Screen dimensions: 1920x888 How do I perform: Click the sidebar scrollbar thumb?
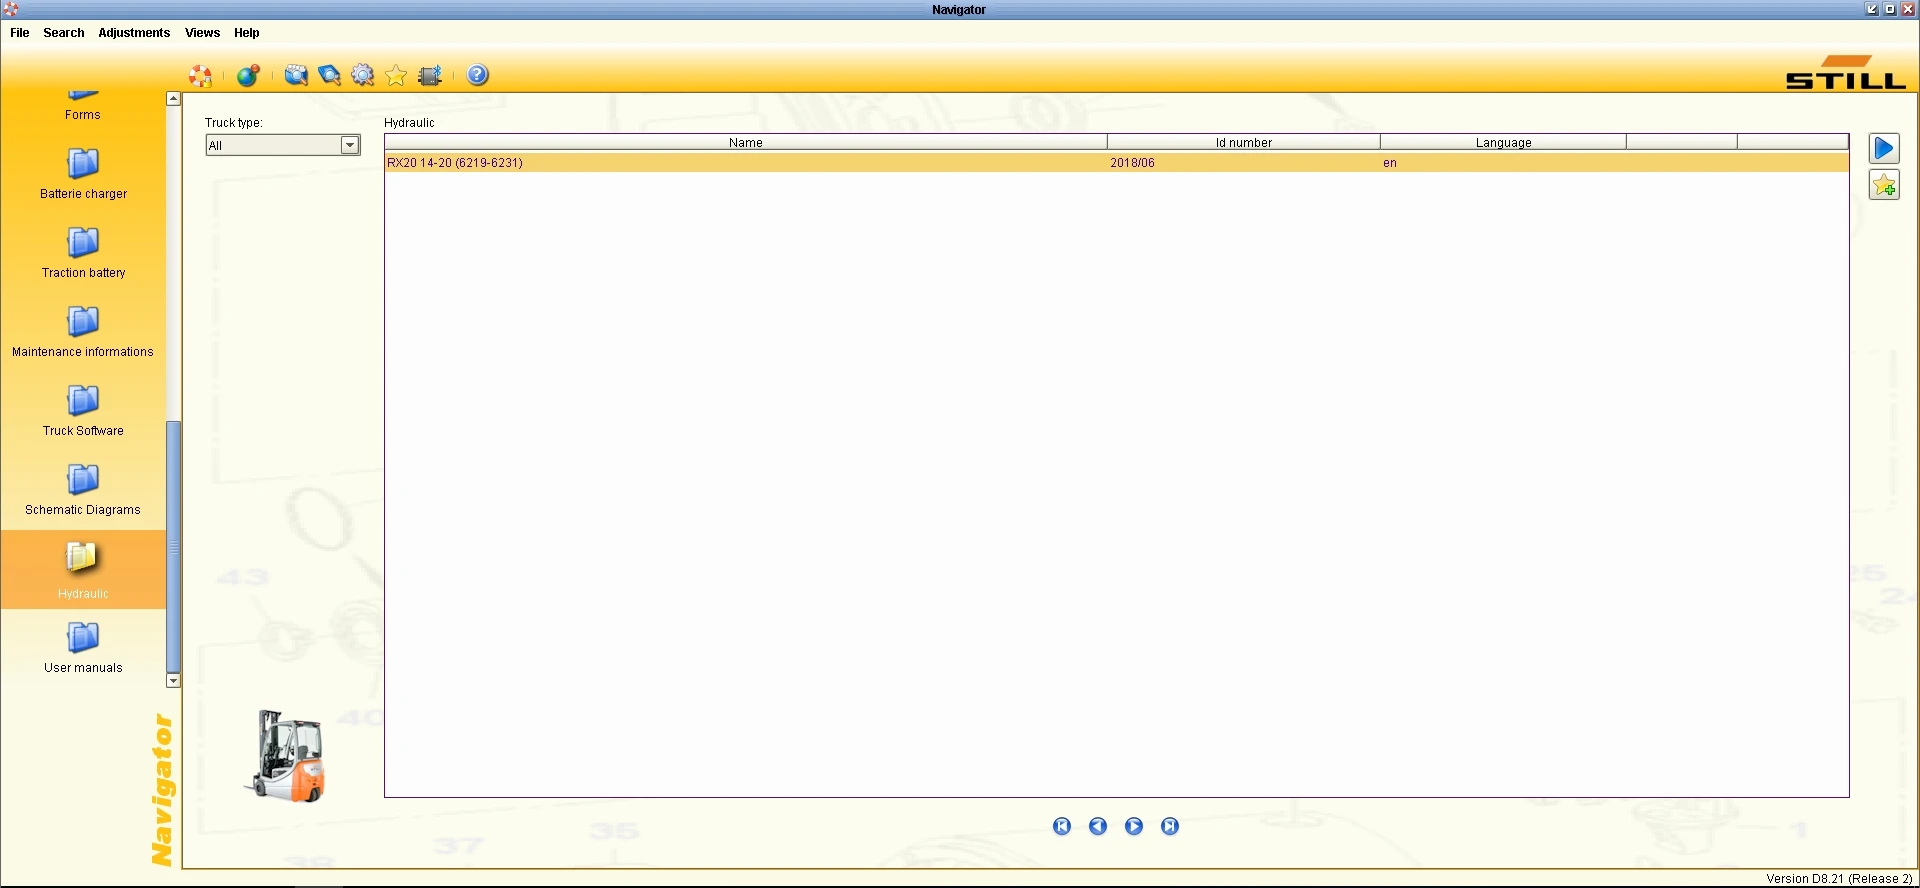click(173, 546)
